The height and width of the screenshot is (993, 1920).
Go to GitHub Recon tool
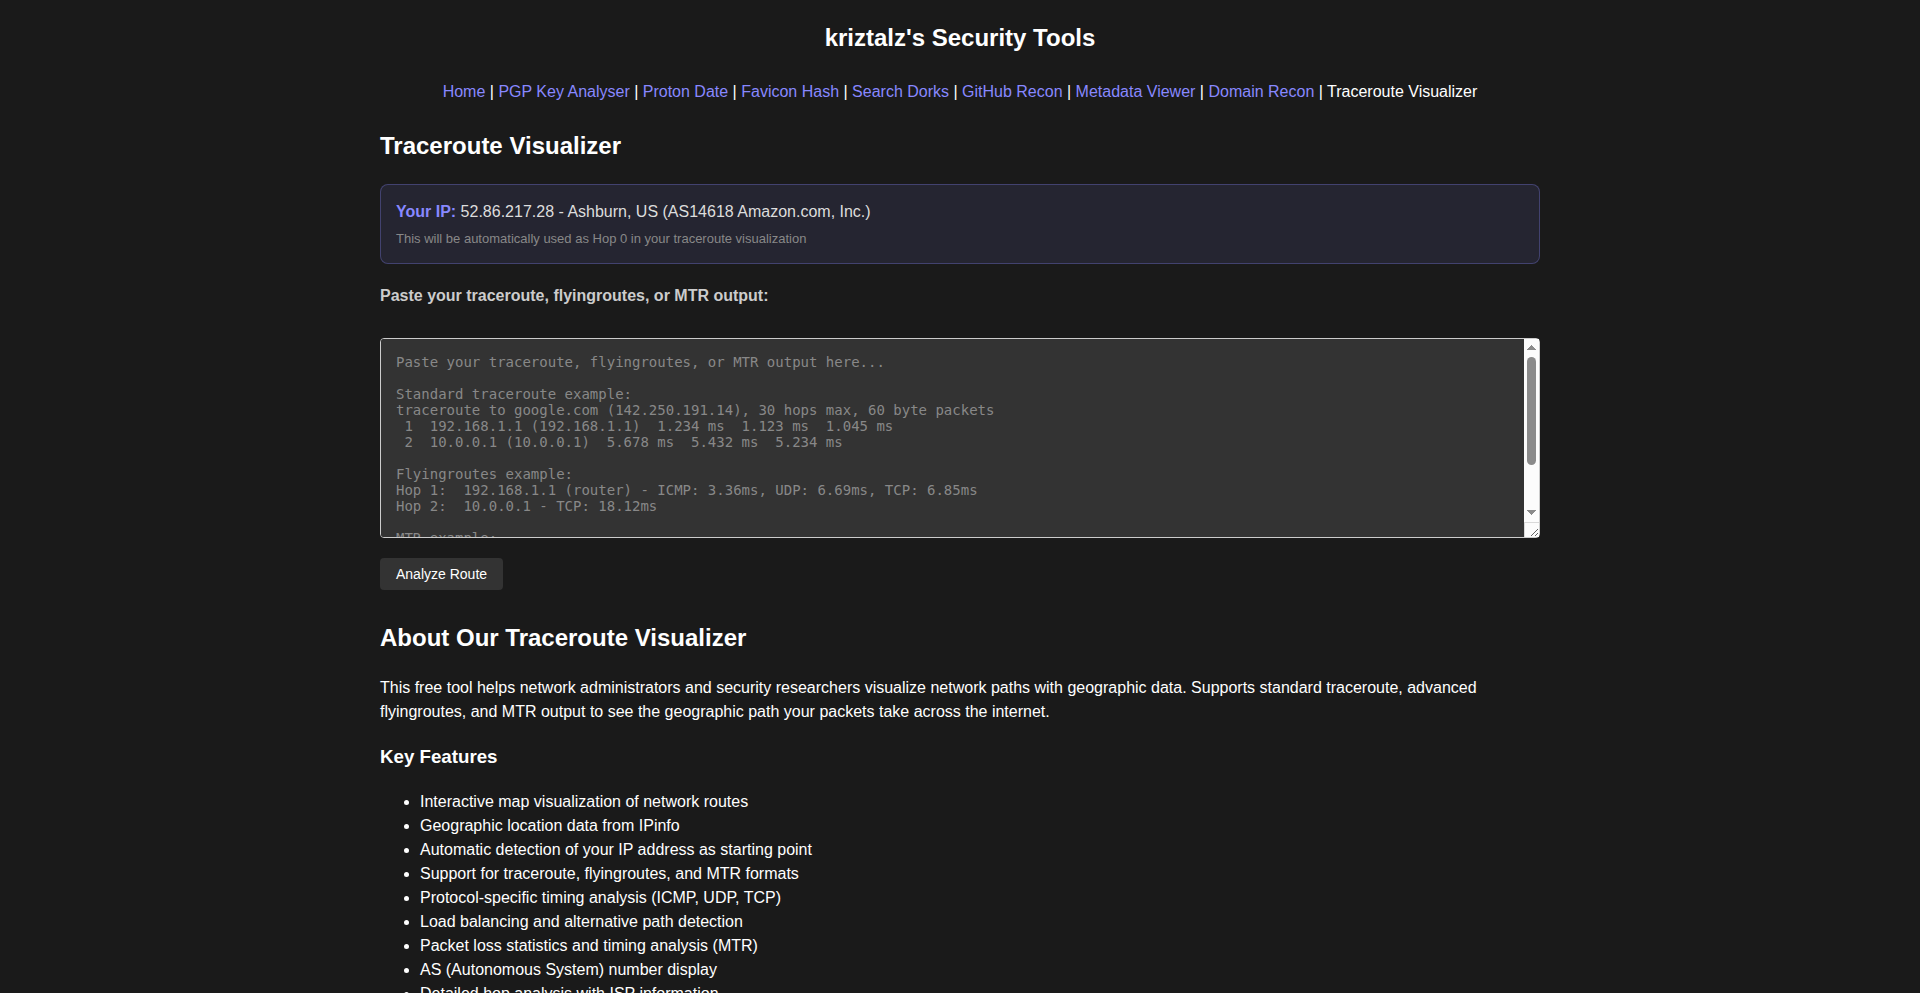1012,91
